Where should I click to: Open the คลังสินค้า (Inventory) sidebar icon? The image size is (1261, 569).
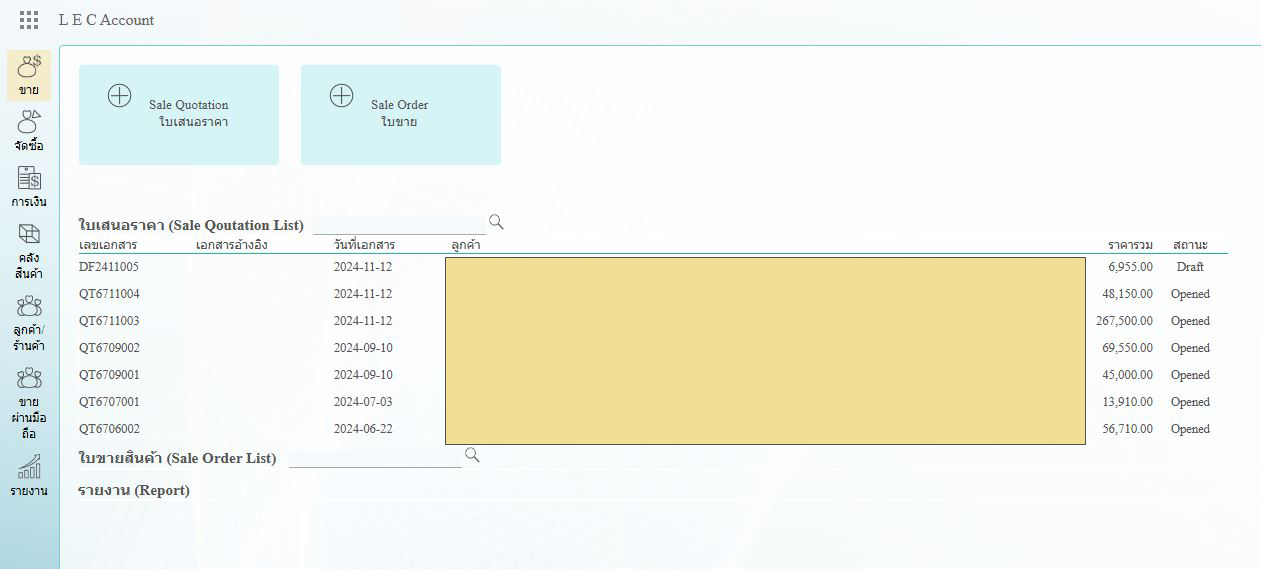(x=29, y=250)
